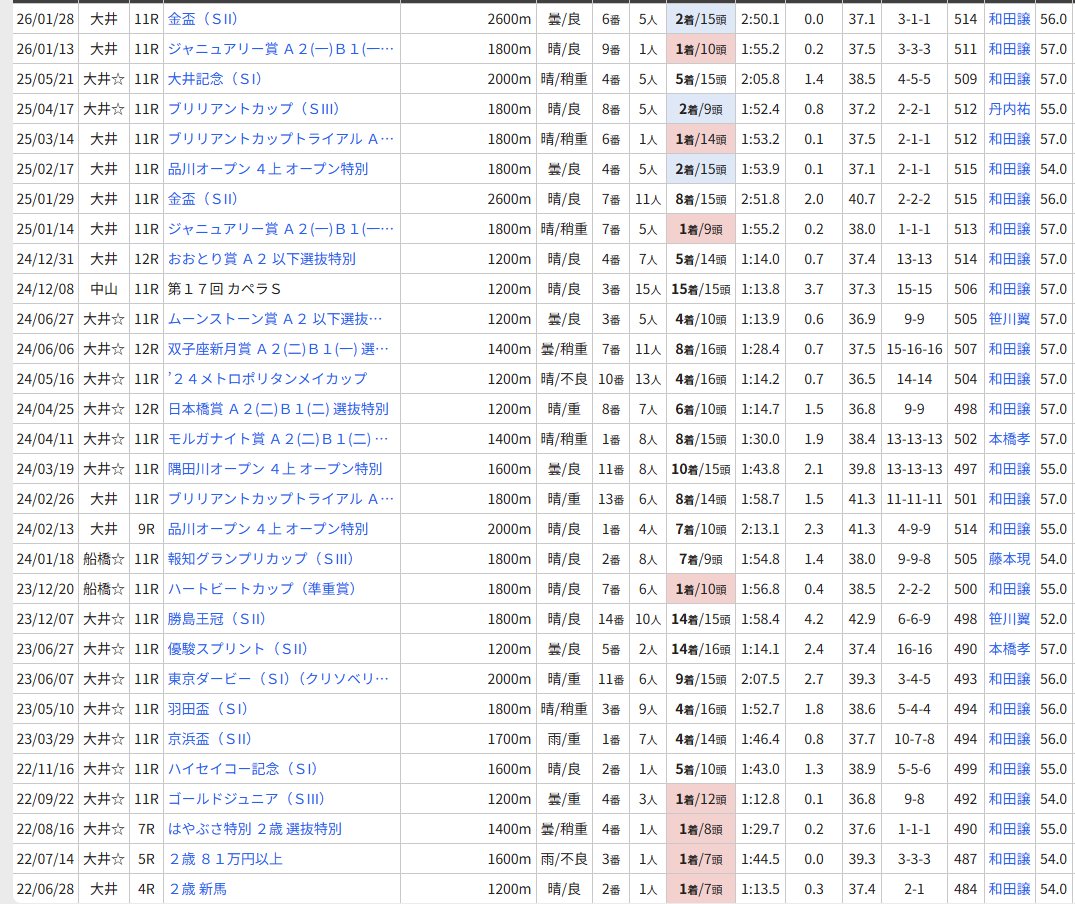View the 優駿スプリント（SII） race
Image resolution: width=1075 pixels, height=904 pixels.
point(230,649)
